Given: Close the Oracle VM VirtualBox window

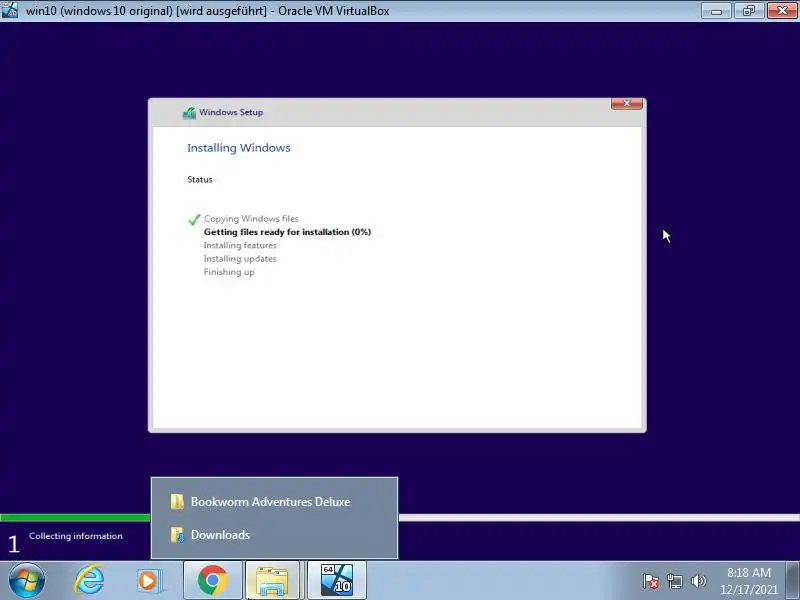Looking at the screenshot, I should click(782, 11).
